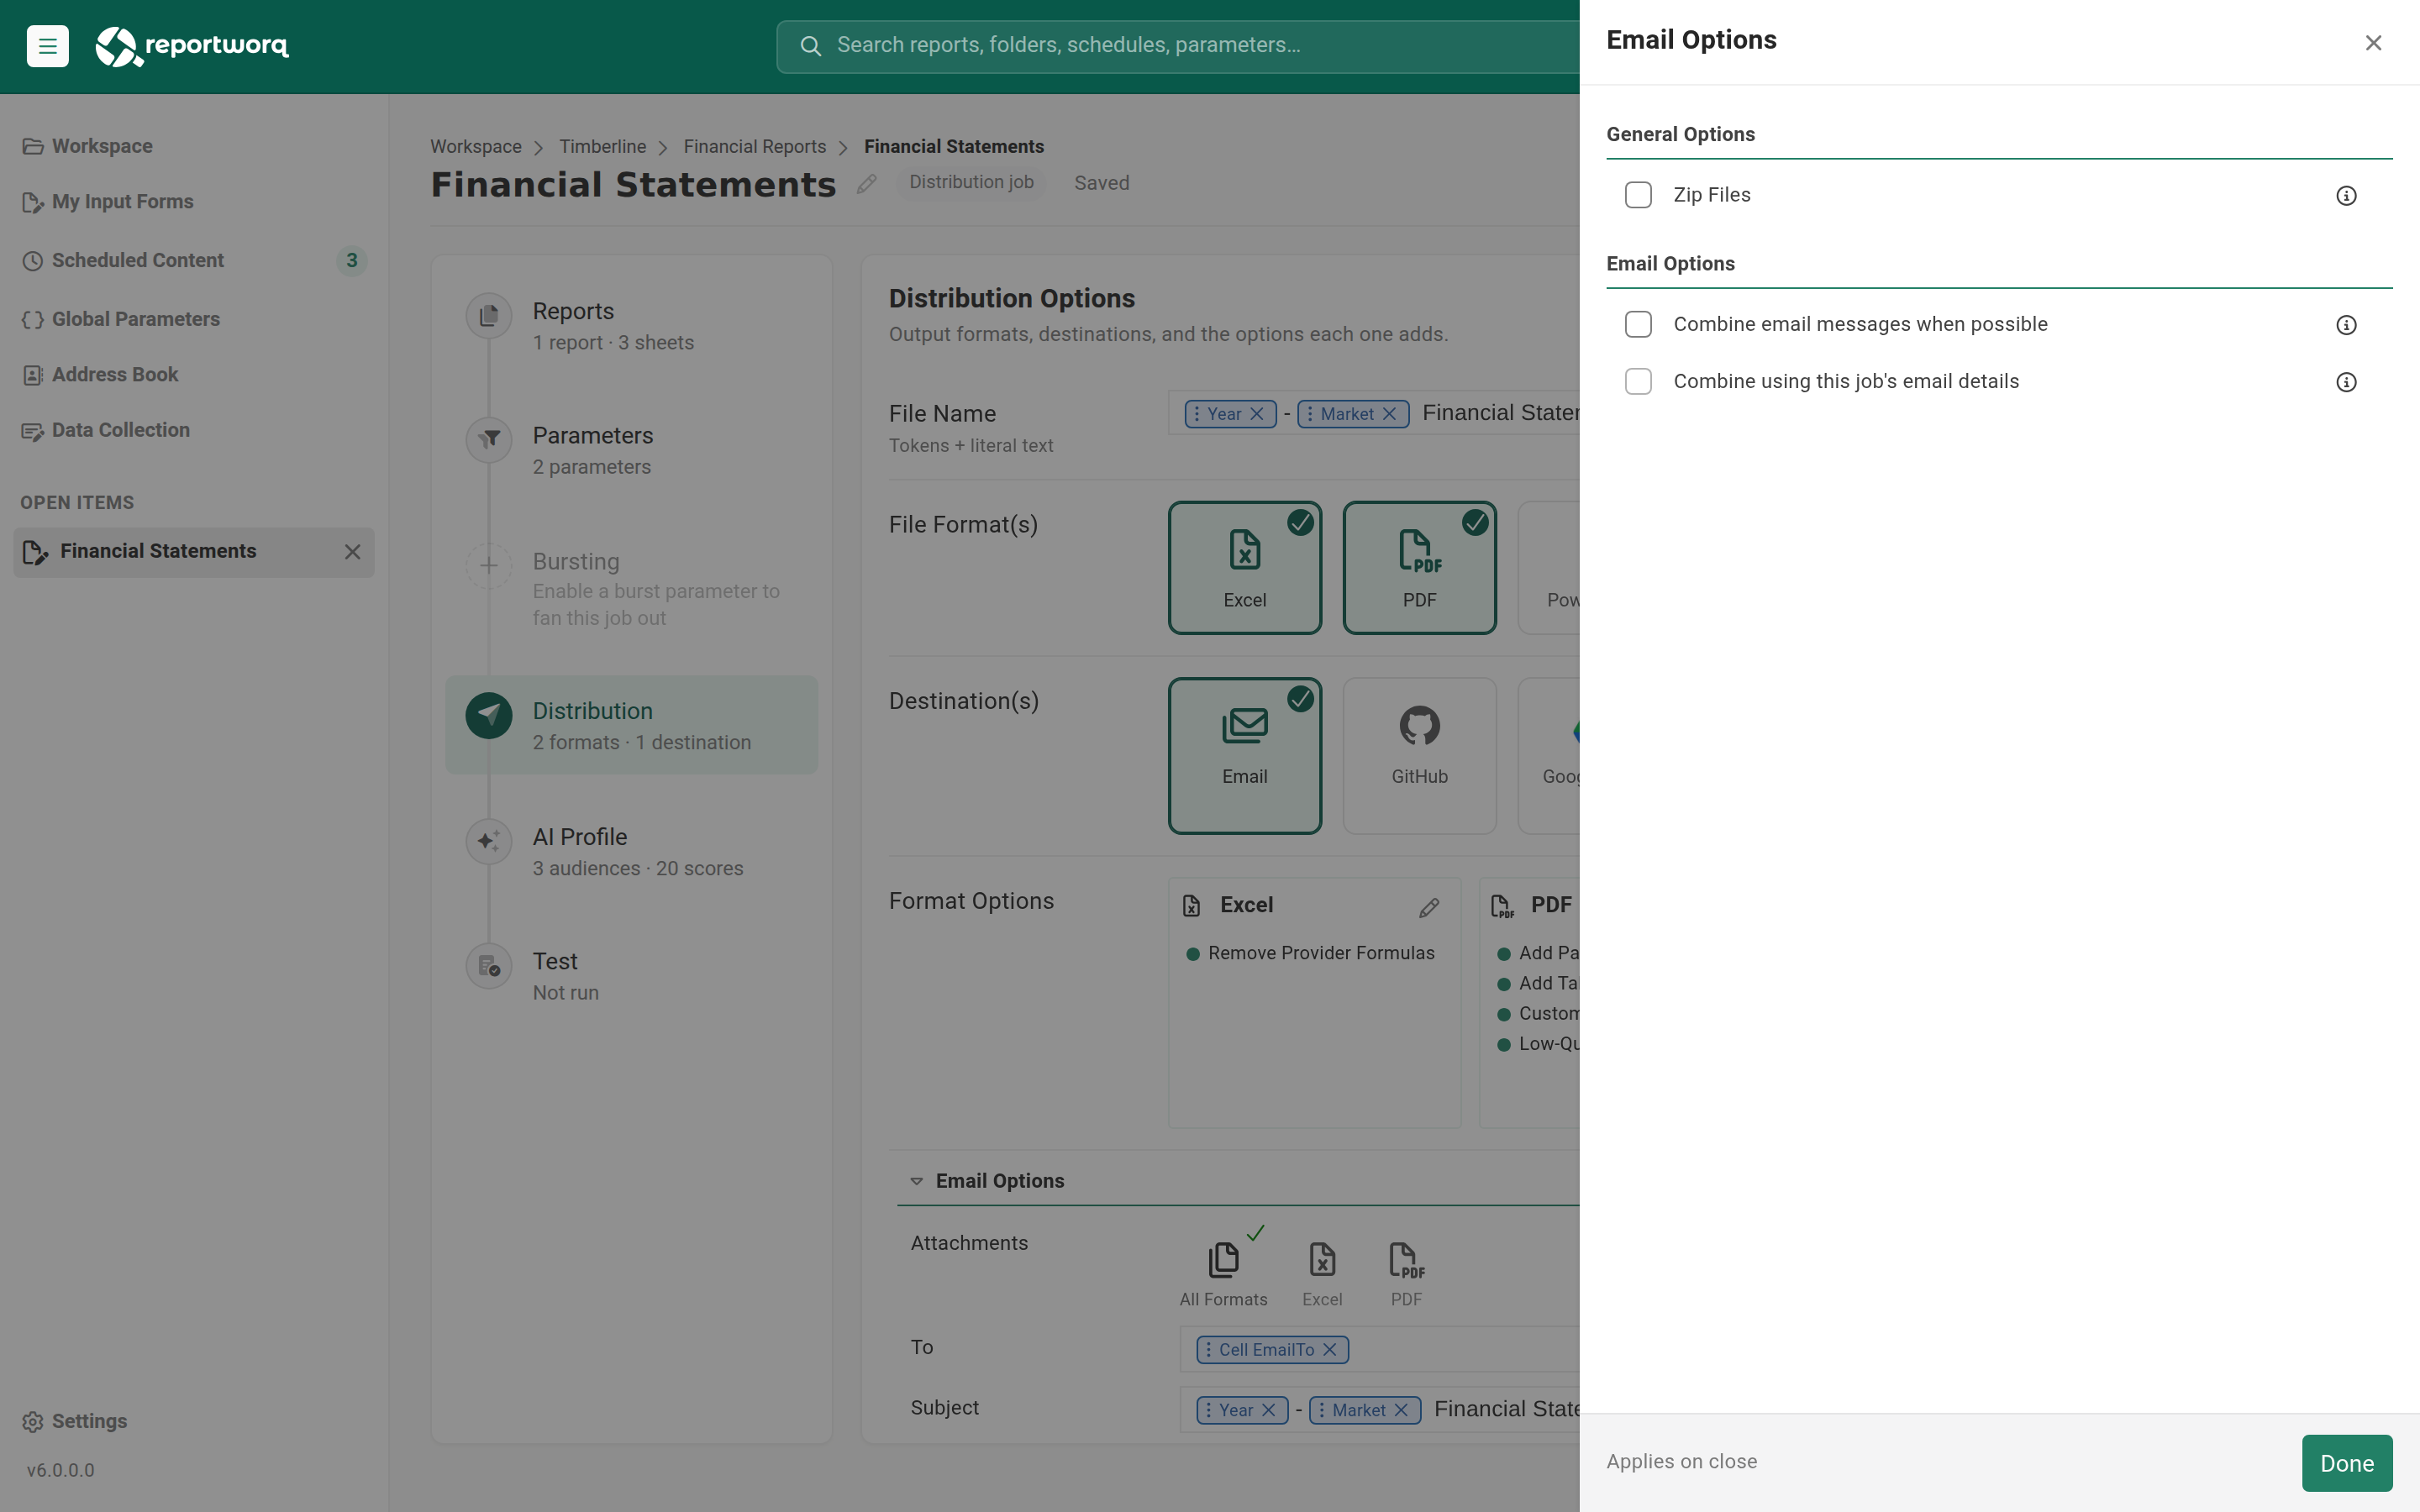Show info for job's email details option

tap(2346, 382)
